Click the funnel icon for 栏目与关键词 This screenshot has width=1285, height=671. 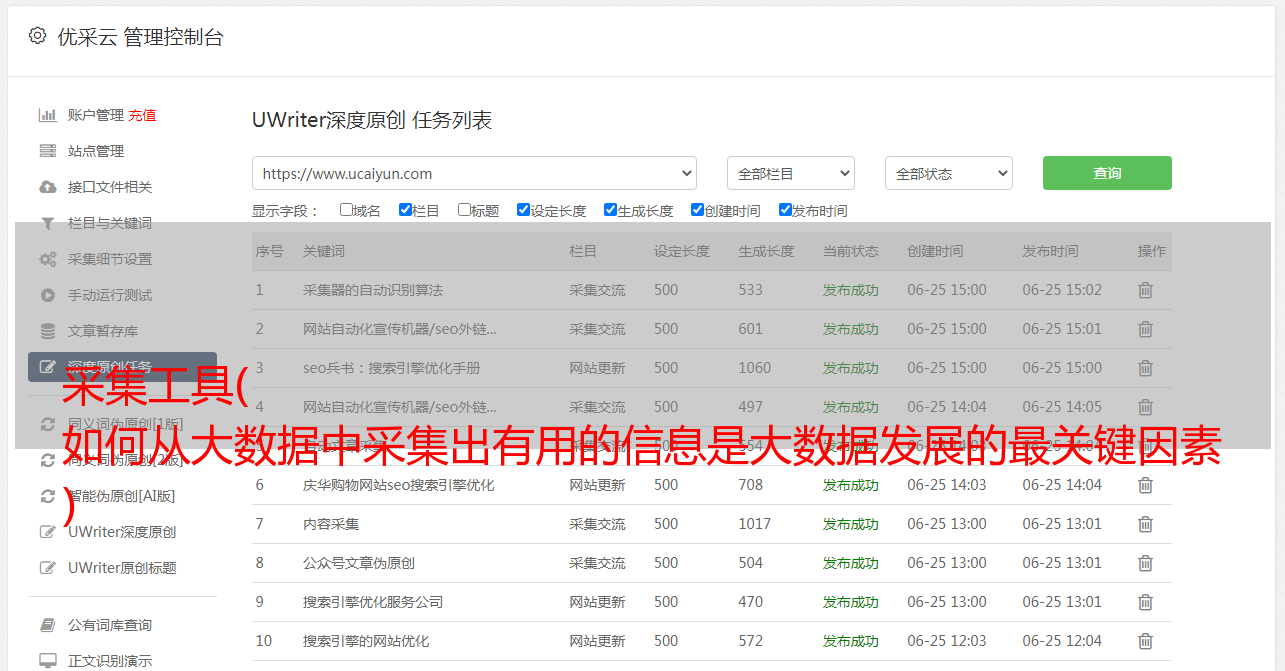click(x=47, y=223)
